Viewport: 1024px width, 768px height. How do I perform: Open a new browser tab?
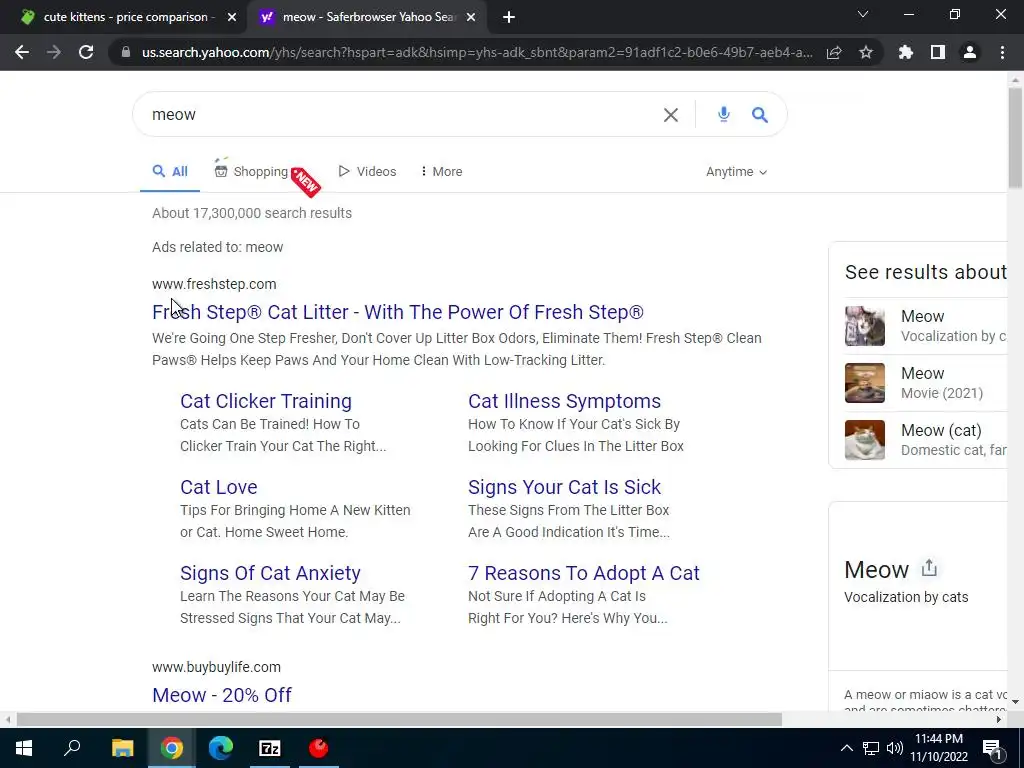point(509,17)
